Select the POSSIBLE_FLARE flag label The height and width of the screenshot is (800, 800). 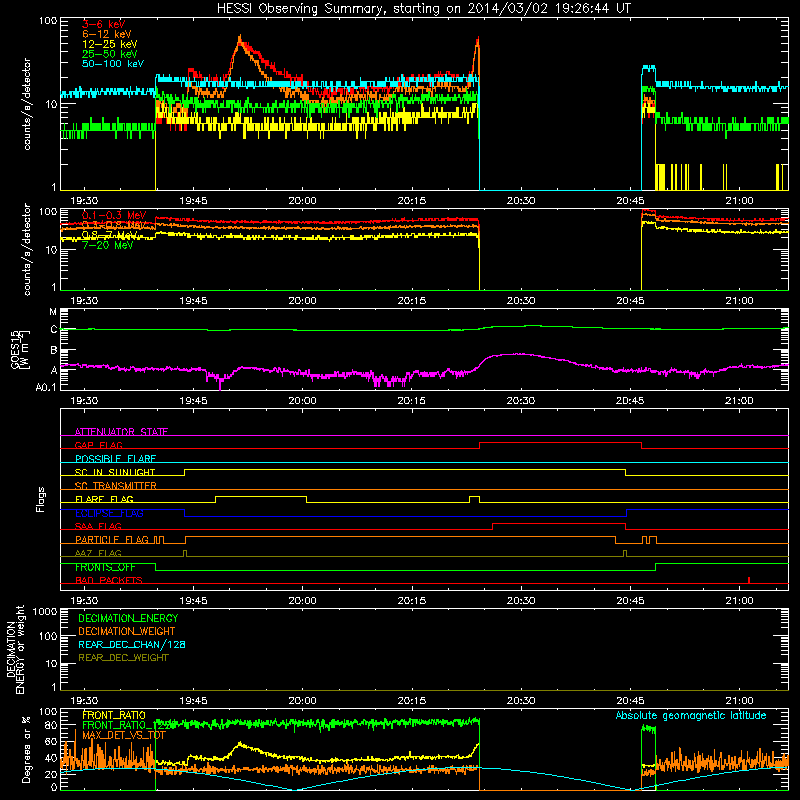(x=115, y=459)
